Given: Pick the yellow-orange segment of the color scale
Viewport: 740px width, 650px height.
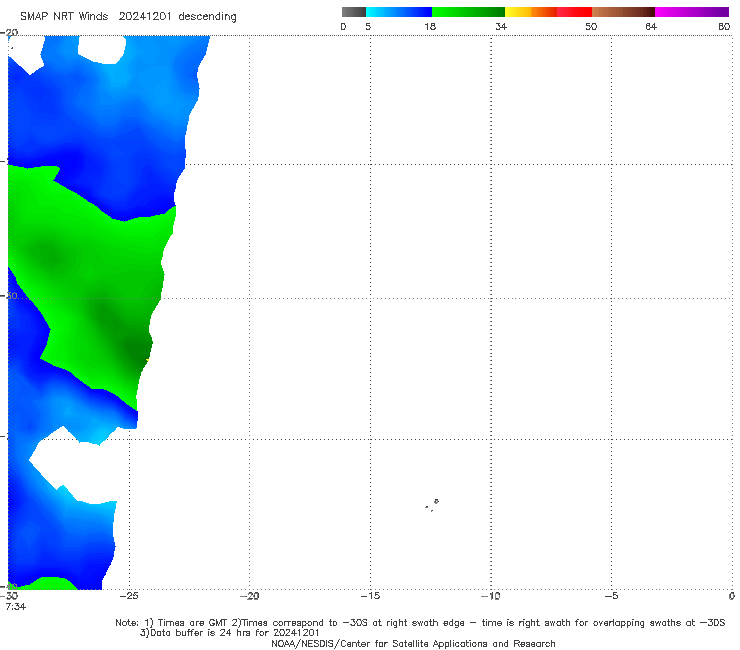Looking at the screenshot, I should pos(530,12).
